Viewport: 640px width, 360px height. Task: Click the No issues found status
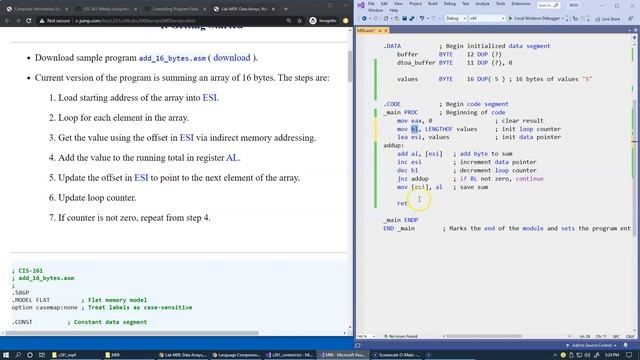point(401,336)
